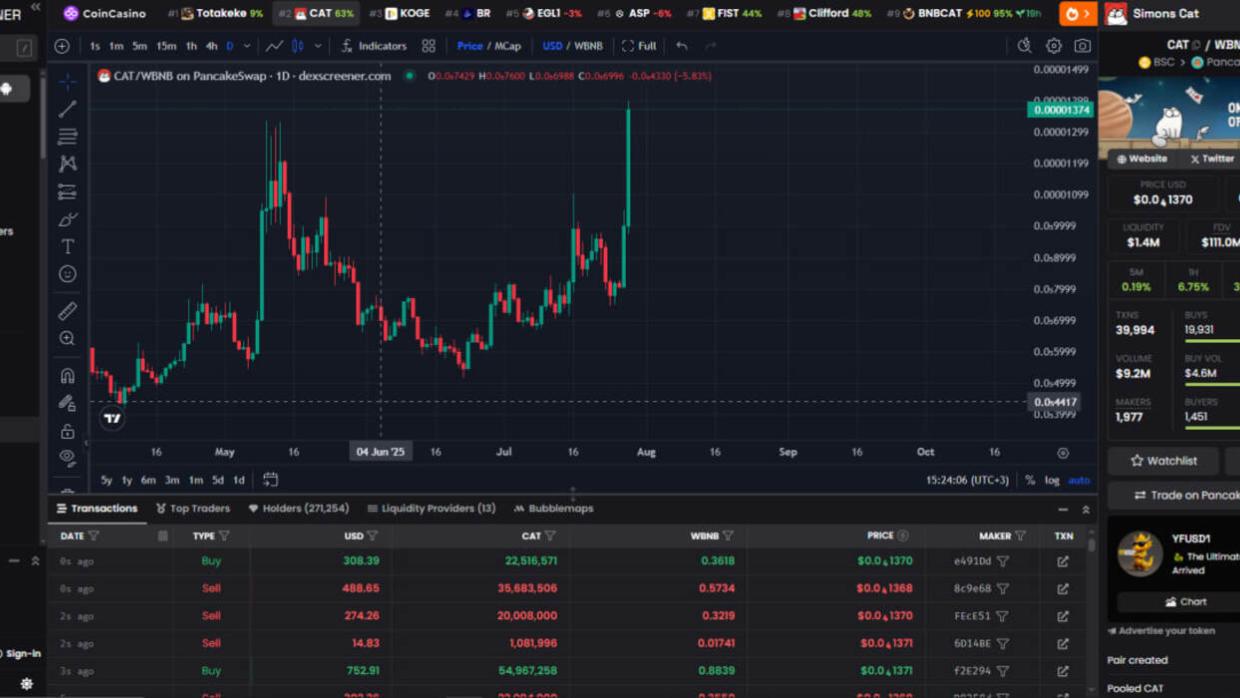Set chart interval to 1s
Screen dimensions: 1240x698
point(95,46)
